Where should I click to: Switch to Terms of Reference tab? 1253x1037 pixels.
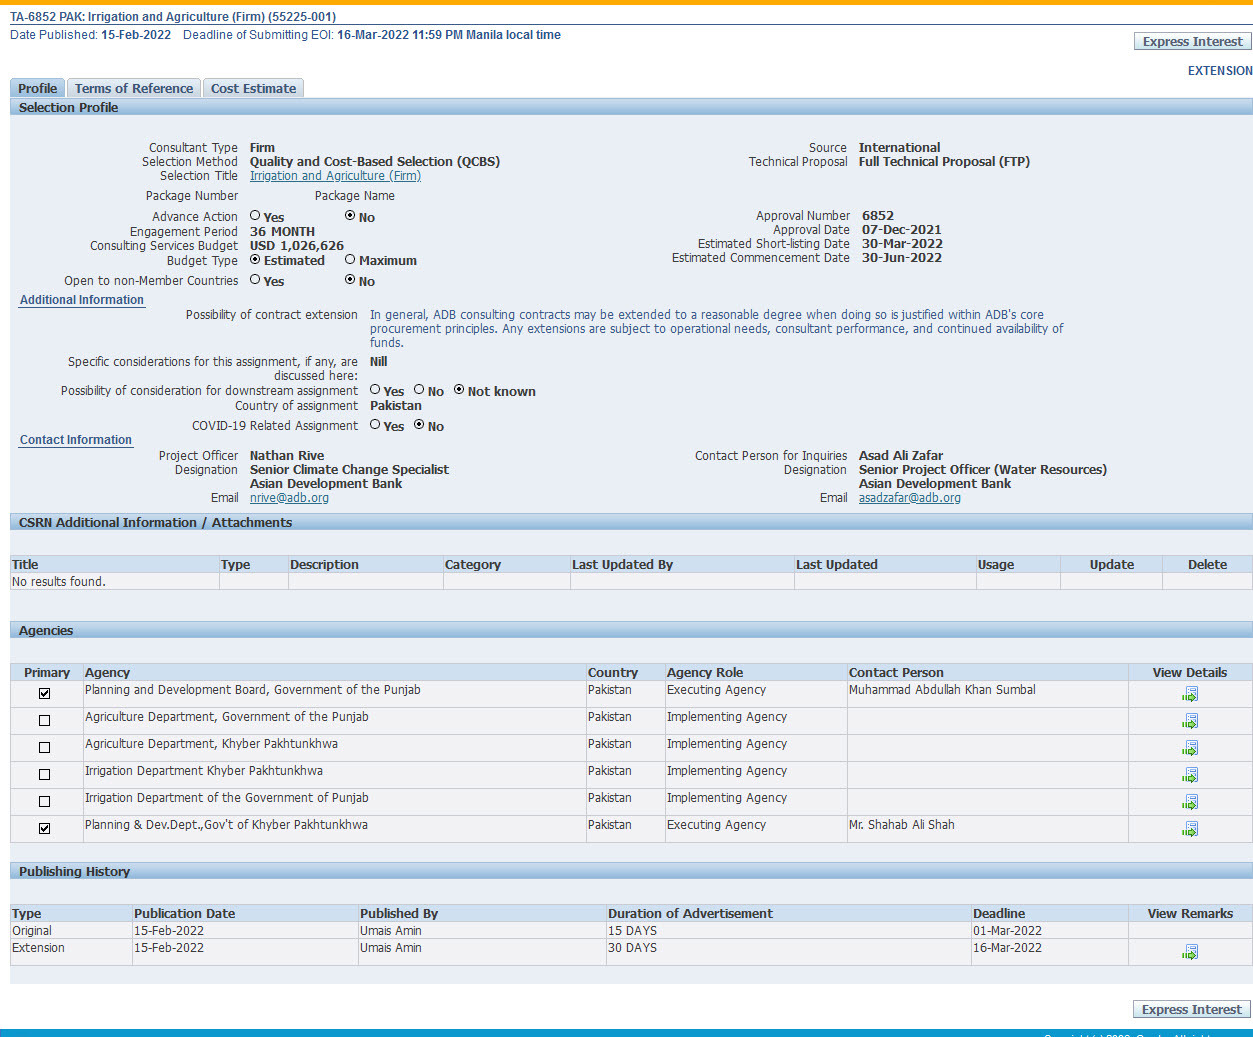134,88
